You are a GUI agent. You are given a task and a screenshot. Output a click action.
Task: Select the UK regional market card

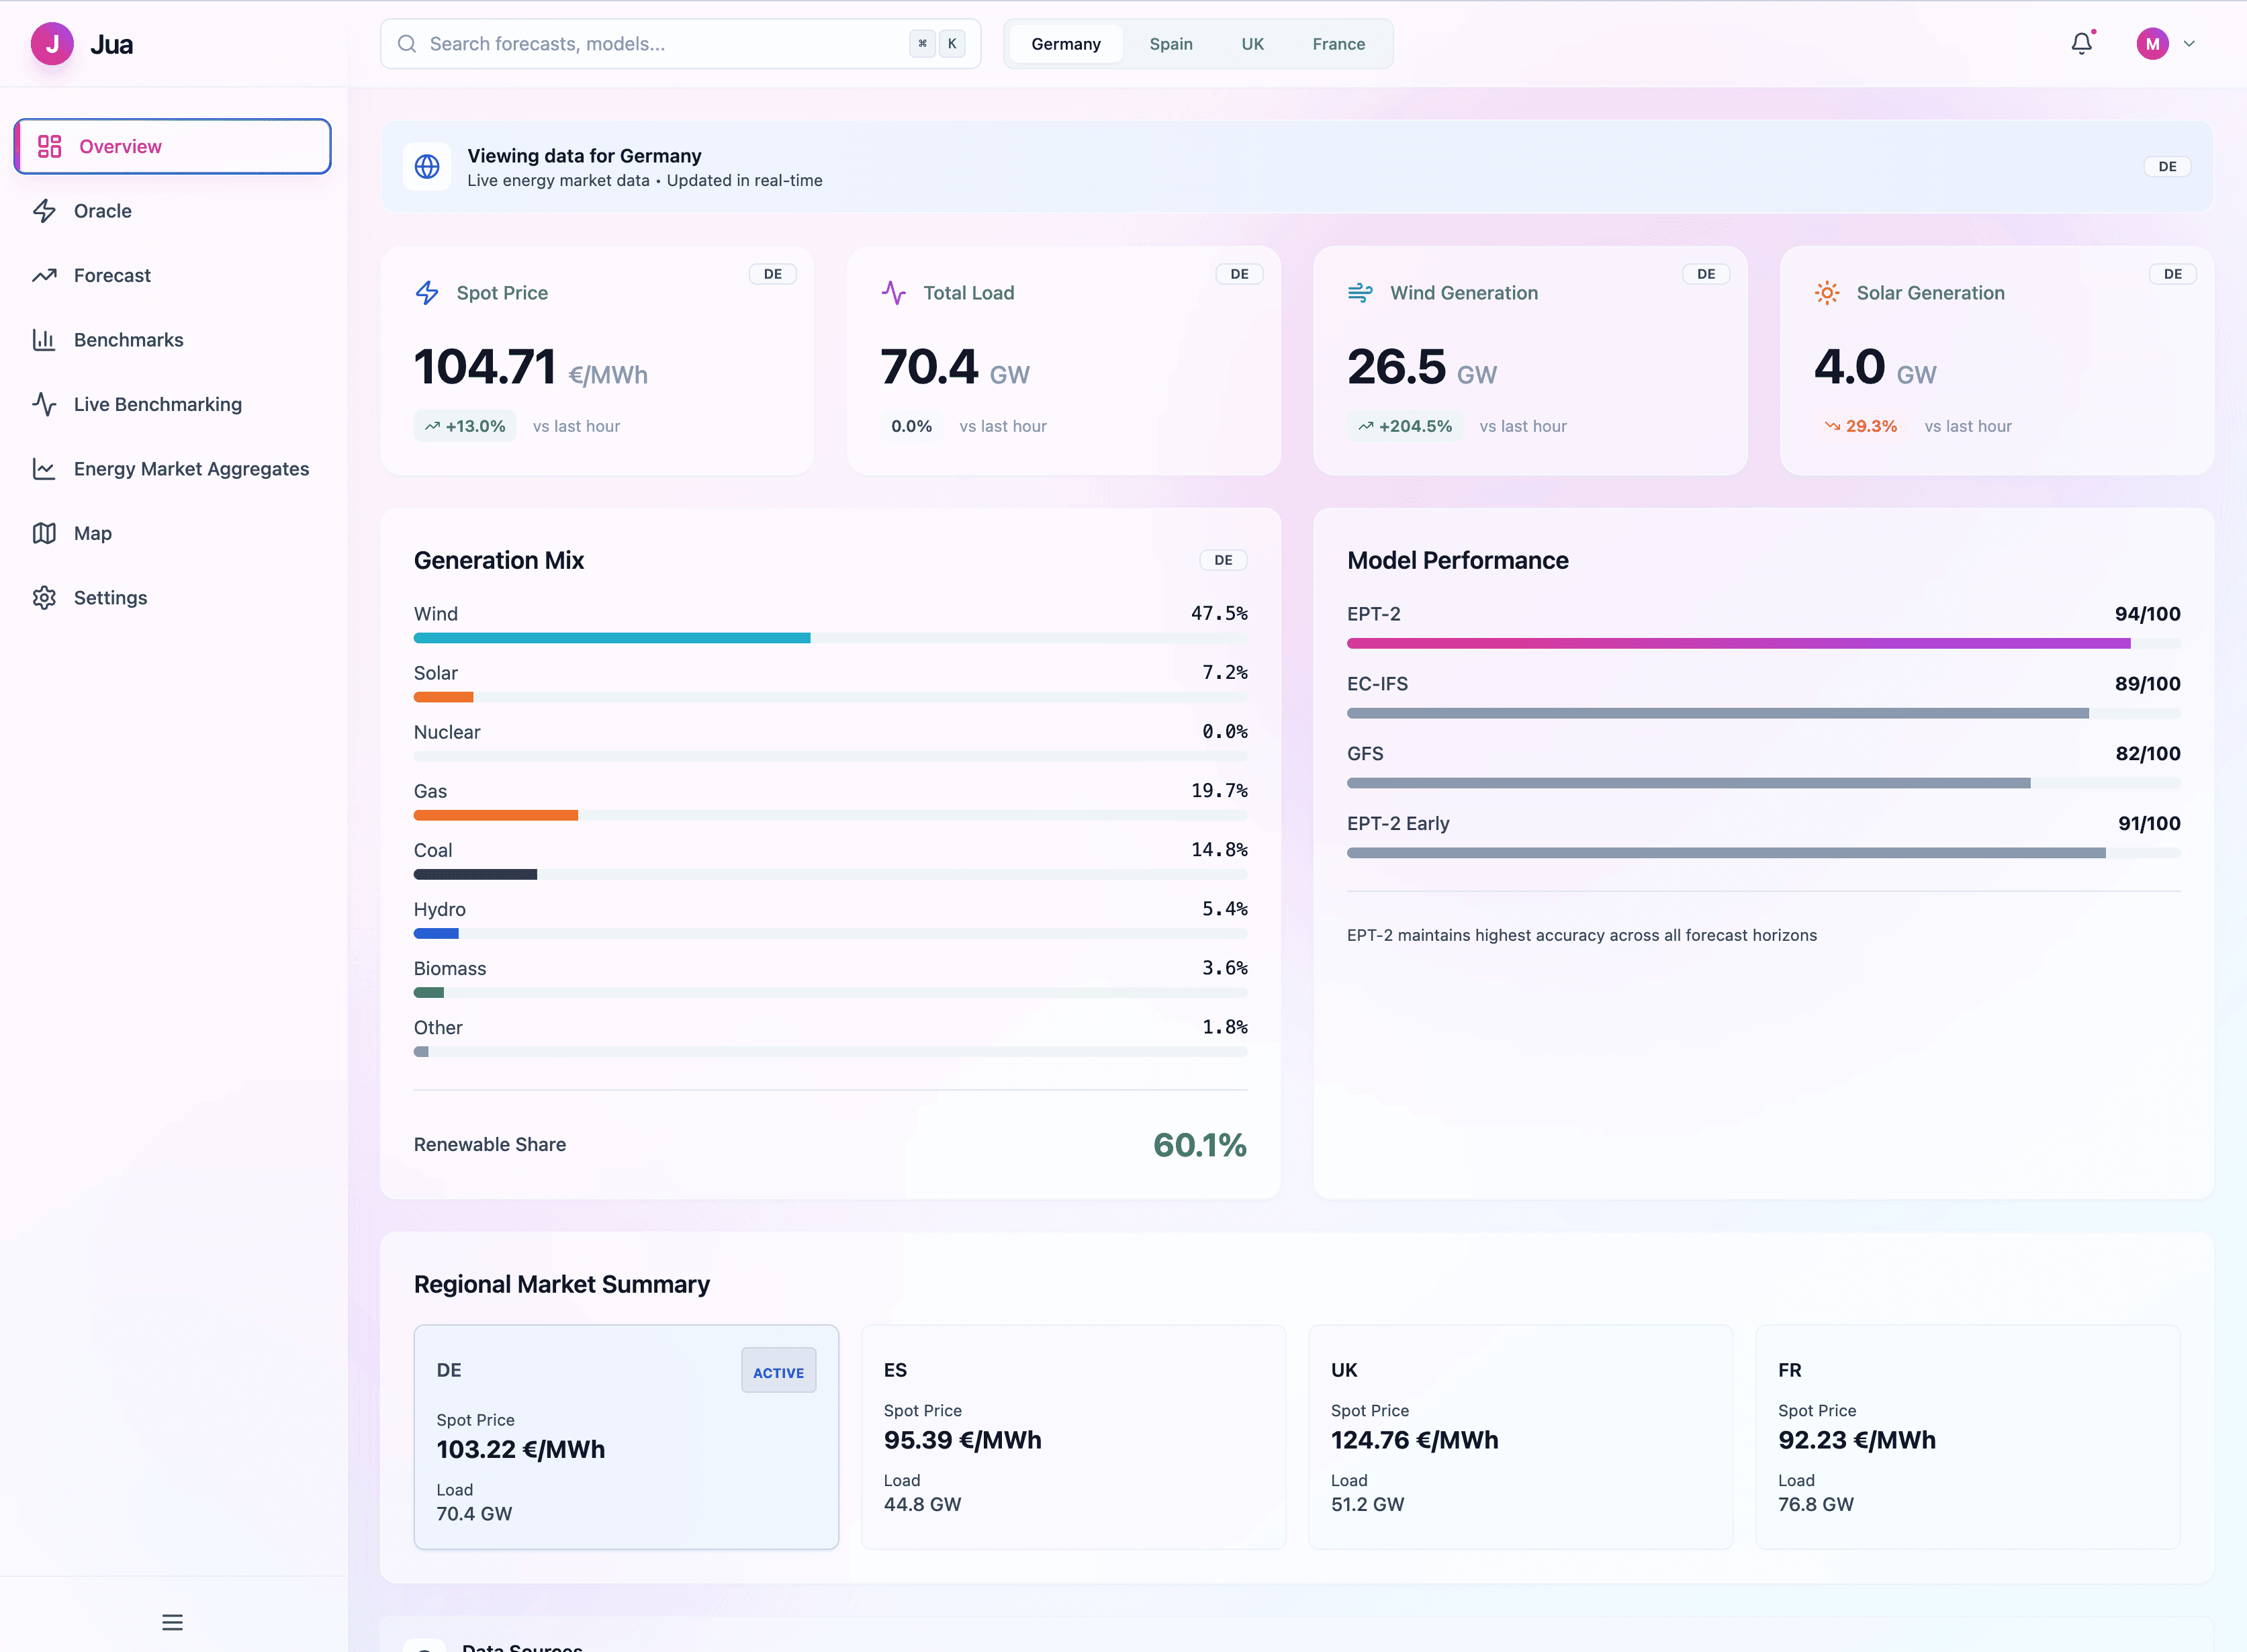[x=1520, y=1436]
